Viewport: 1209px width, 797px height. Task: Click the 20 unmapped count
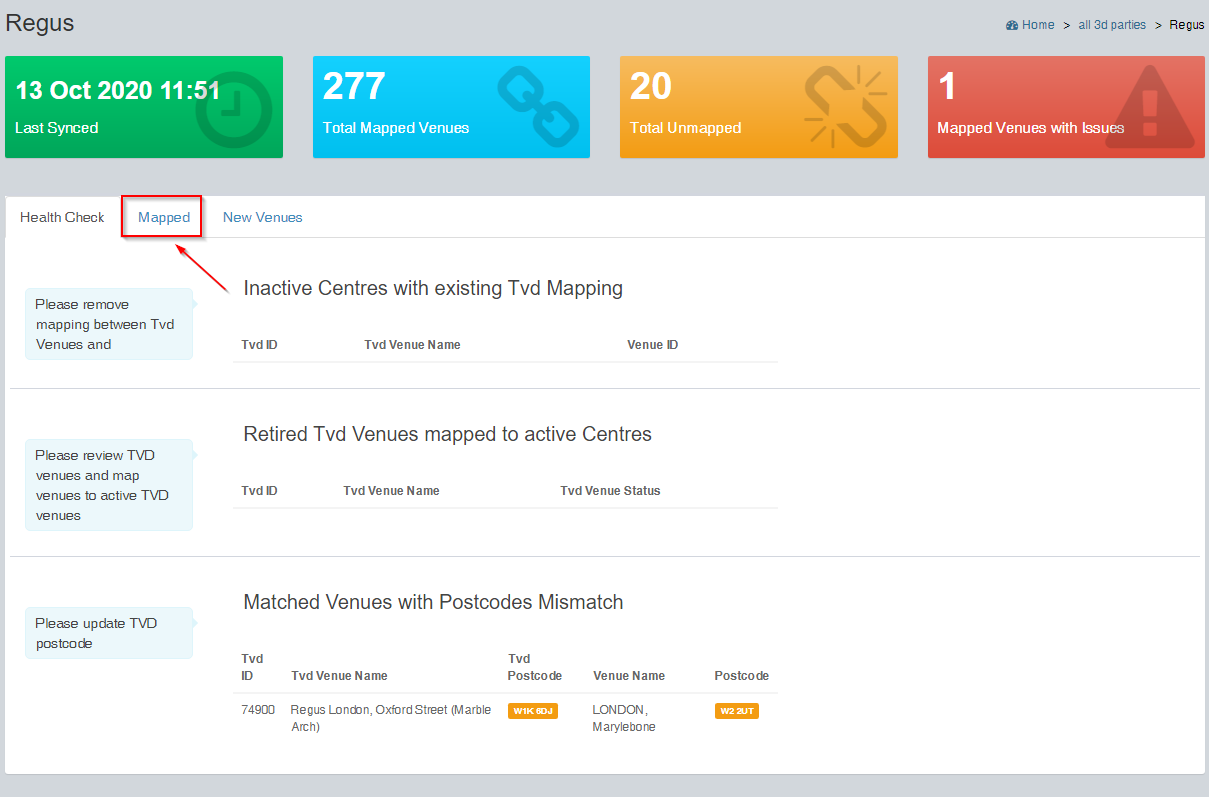click(651, 87)
